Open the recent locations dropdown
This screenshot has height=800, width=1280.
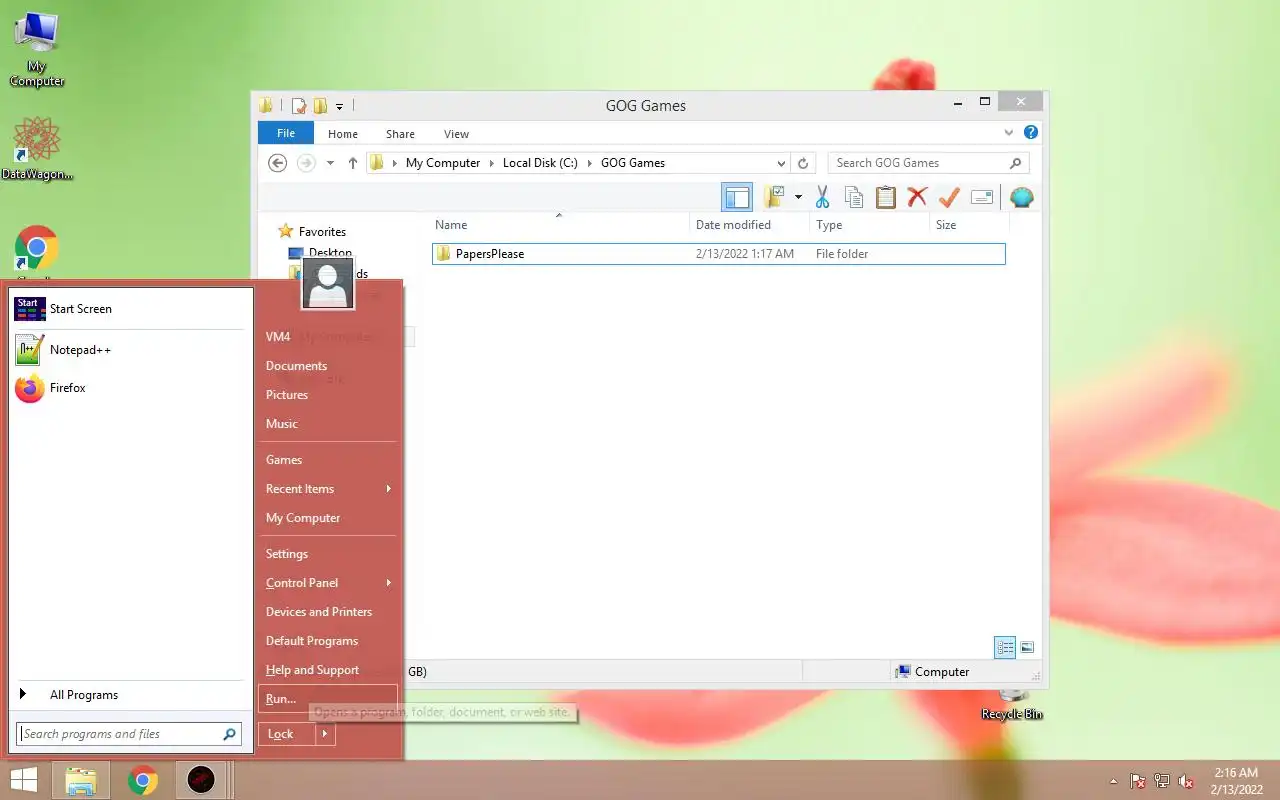tap(330, 163)
